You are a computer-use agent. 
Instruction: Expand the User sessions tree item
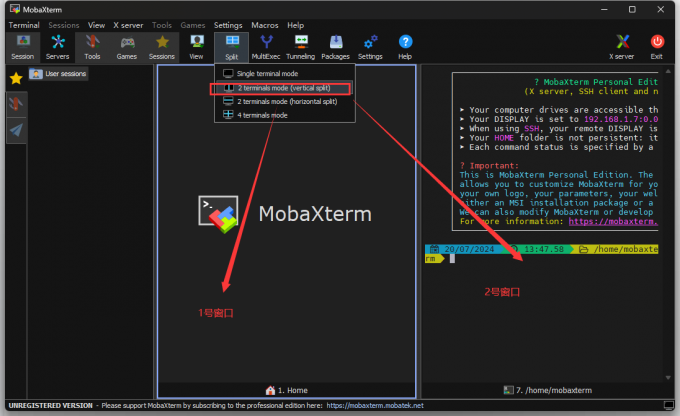coord(59,74)
